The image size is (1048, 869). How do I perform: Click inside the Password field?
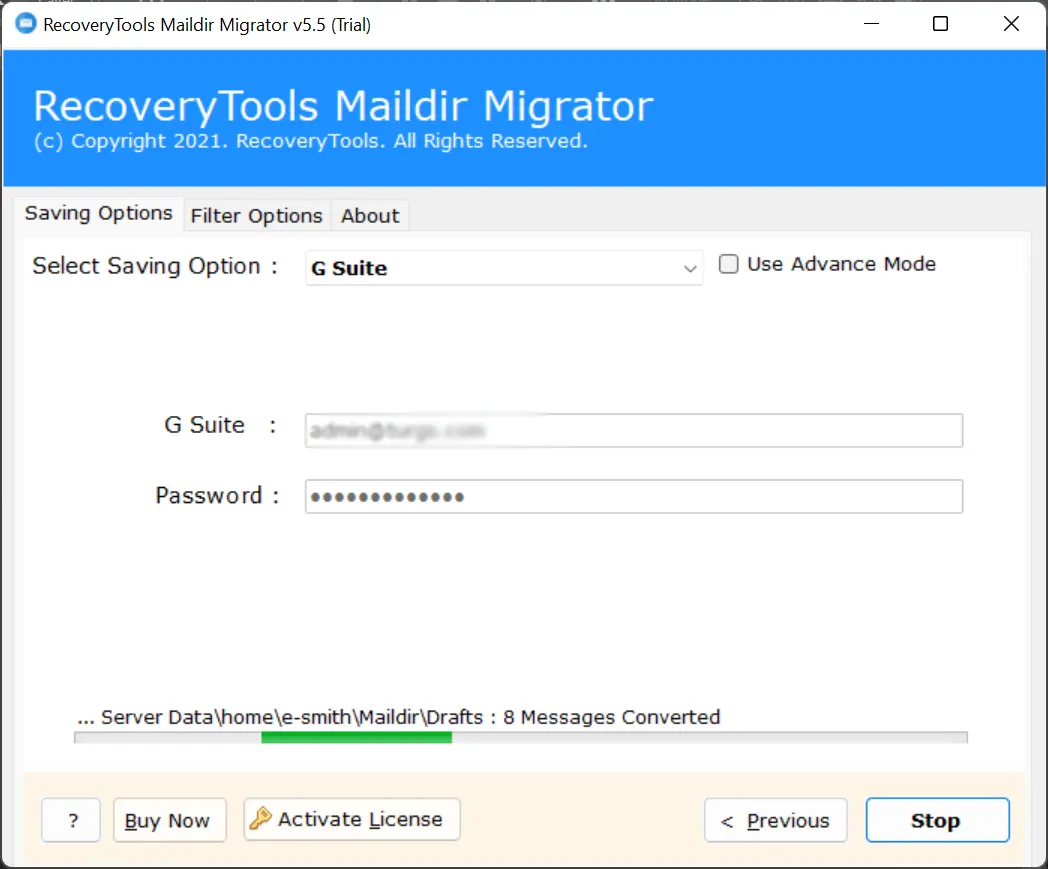(633, 497)
